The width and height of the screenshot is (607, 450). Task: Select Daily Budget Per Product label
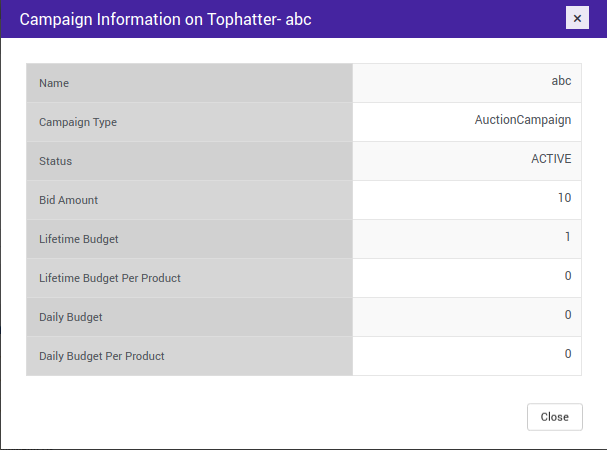[x=102, y=356]
